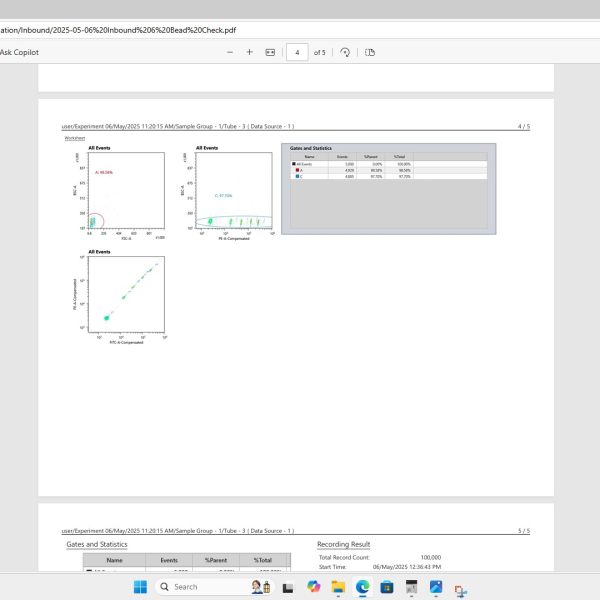Click the zoom out minus button

[230, 52]
